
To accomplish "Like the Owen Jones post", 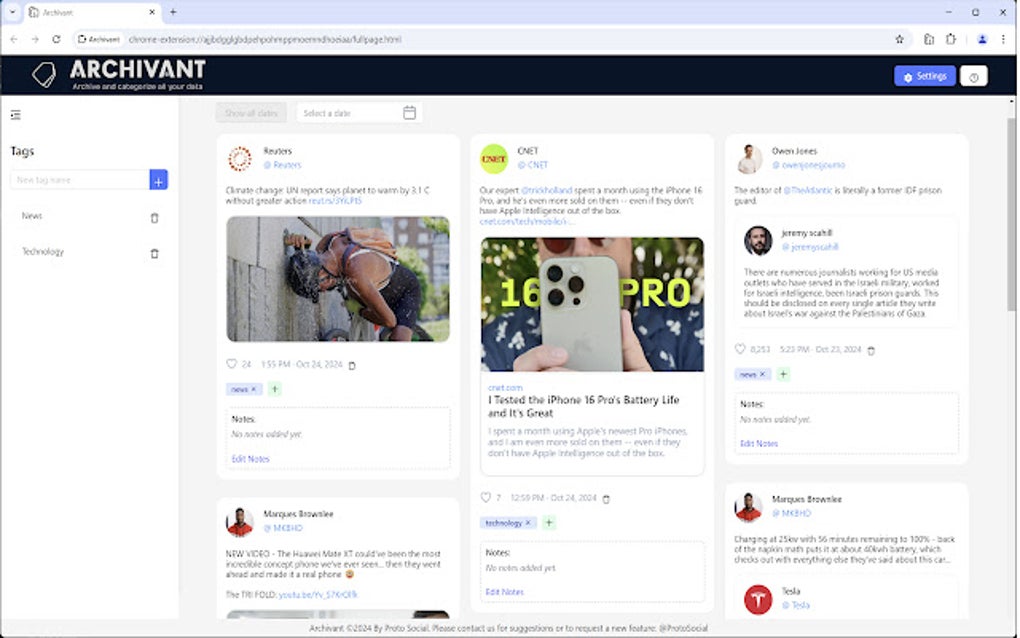I will pos(740,349).
